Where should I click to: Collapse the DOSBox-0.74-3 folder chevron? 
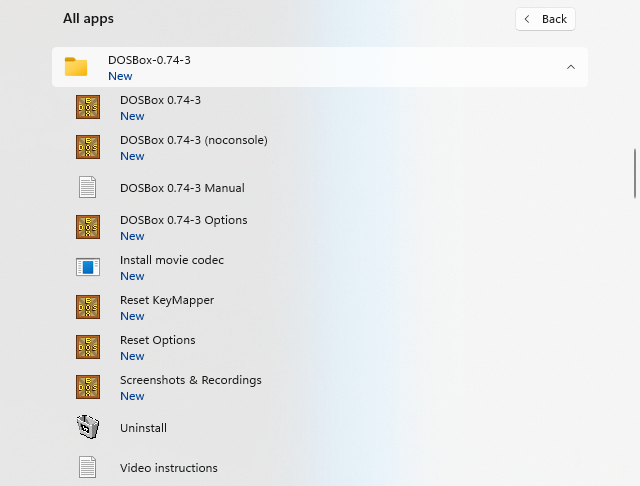(x=571, y=67)
